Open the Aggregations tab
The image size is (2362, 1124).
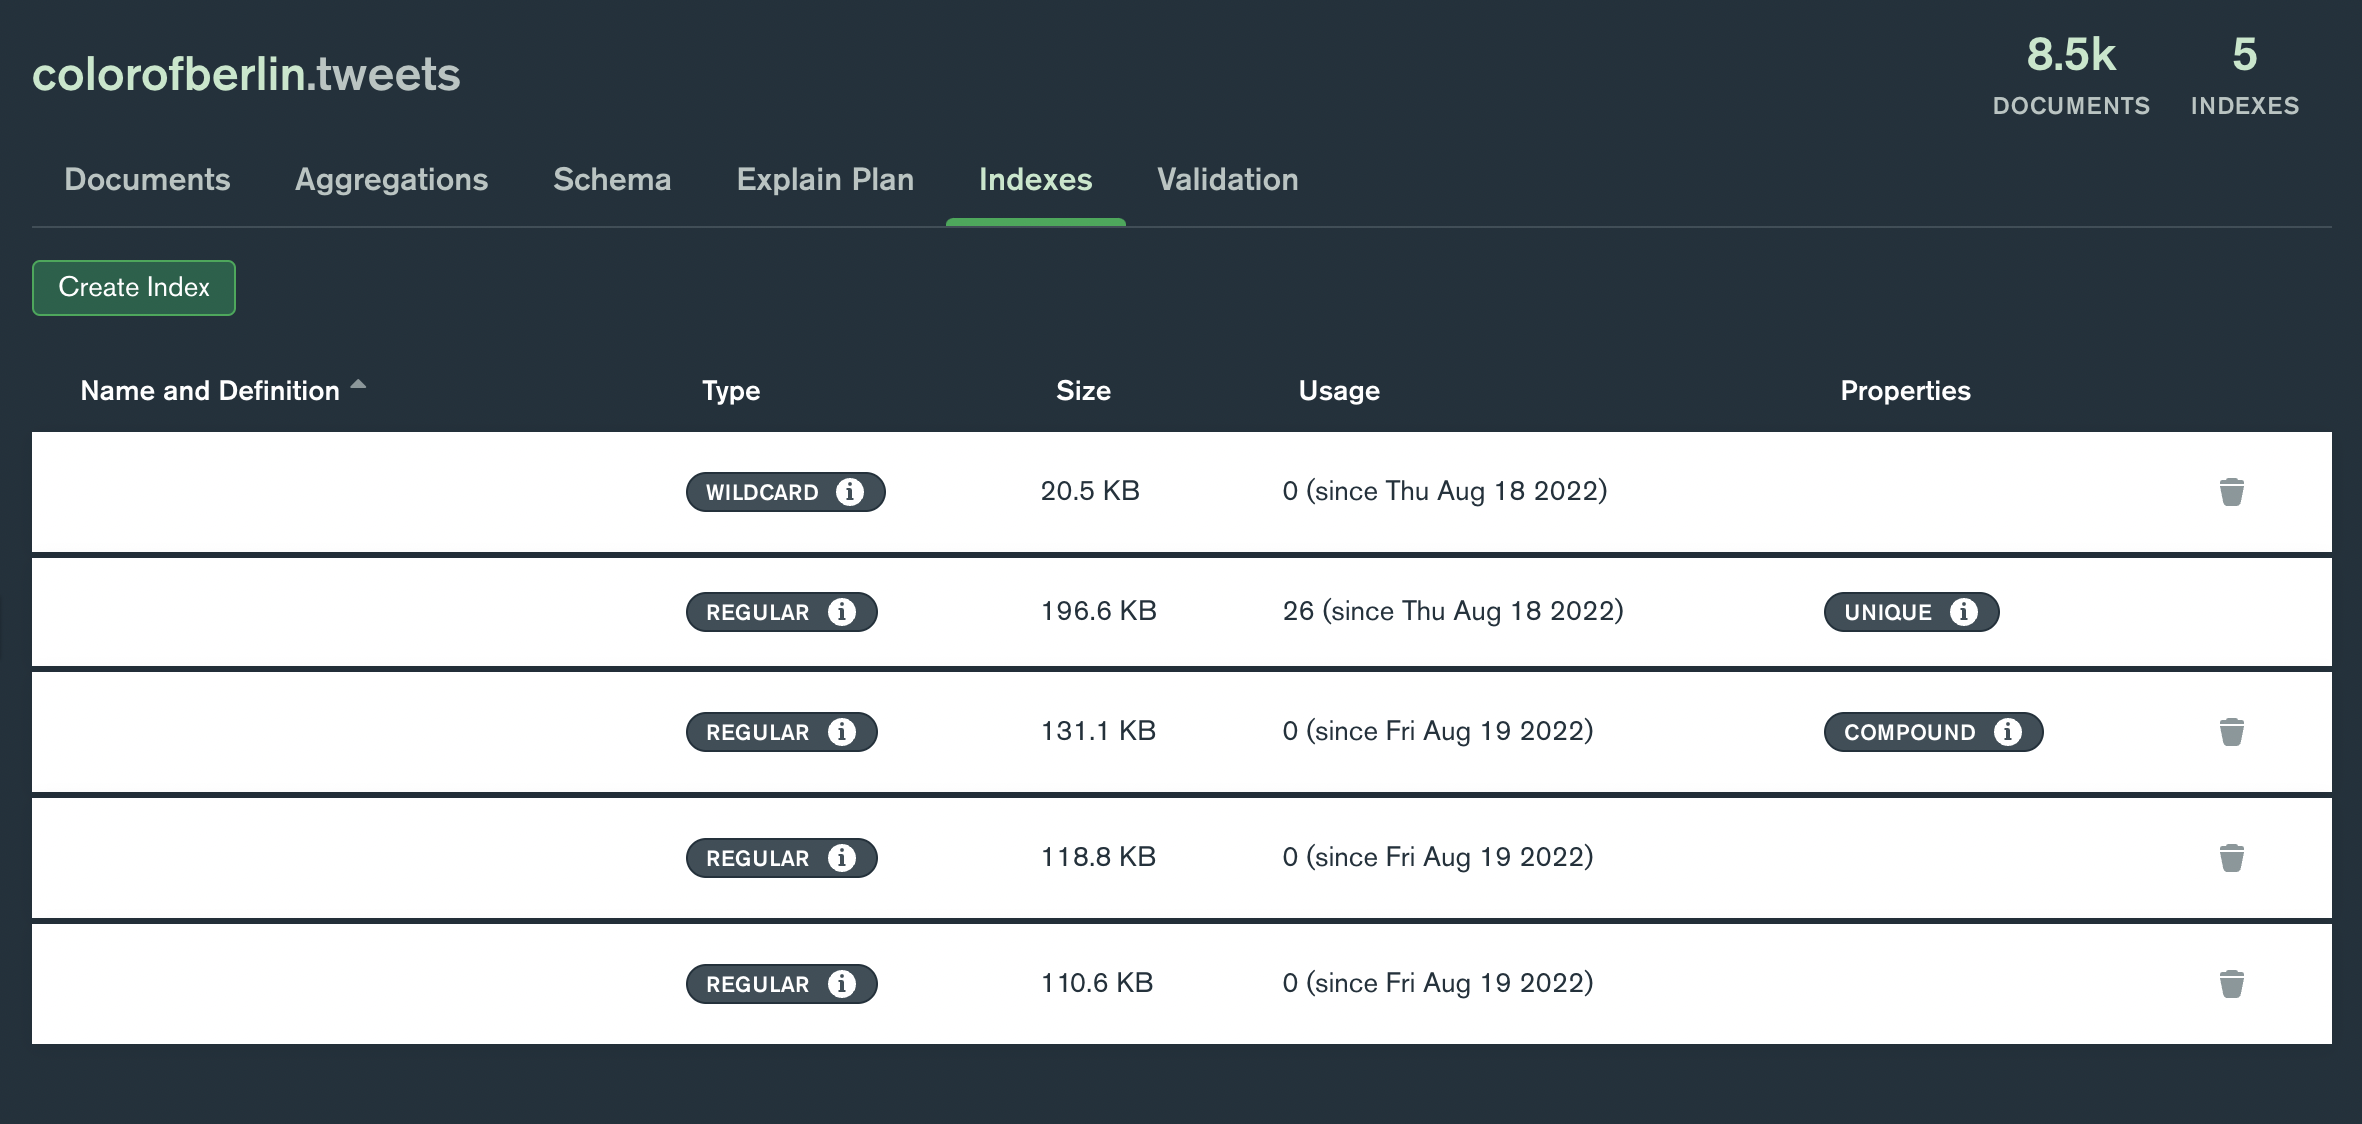391,180
